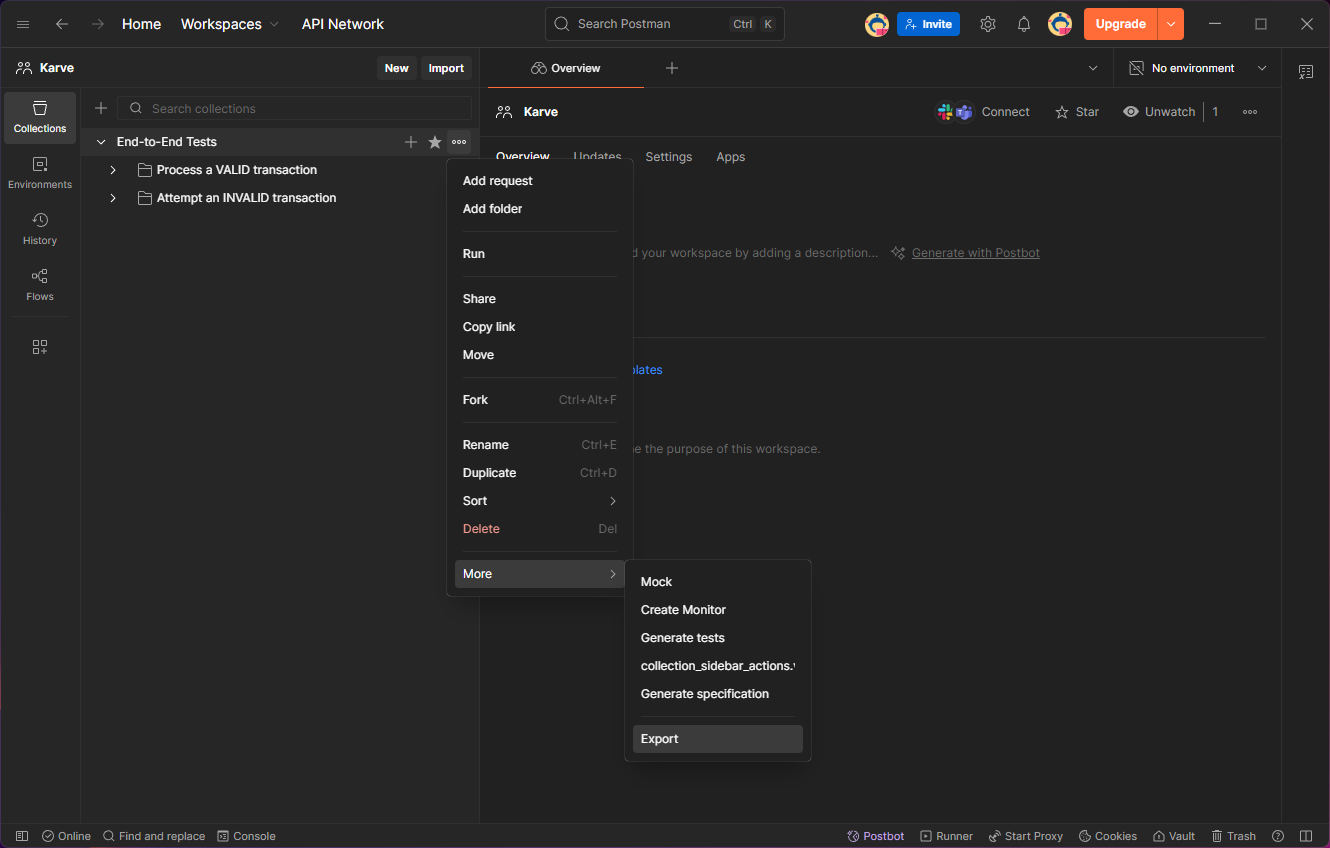Go back with the left arrow
Viewport: 1330px width, 848px height.
(62, 24)
